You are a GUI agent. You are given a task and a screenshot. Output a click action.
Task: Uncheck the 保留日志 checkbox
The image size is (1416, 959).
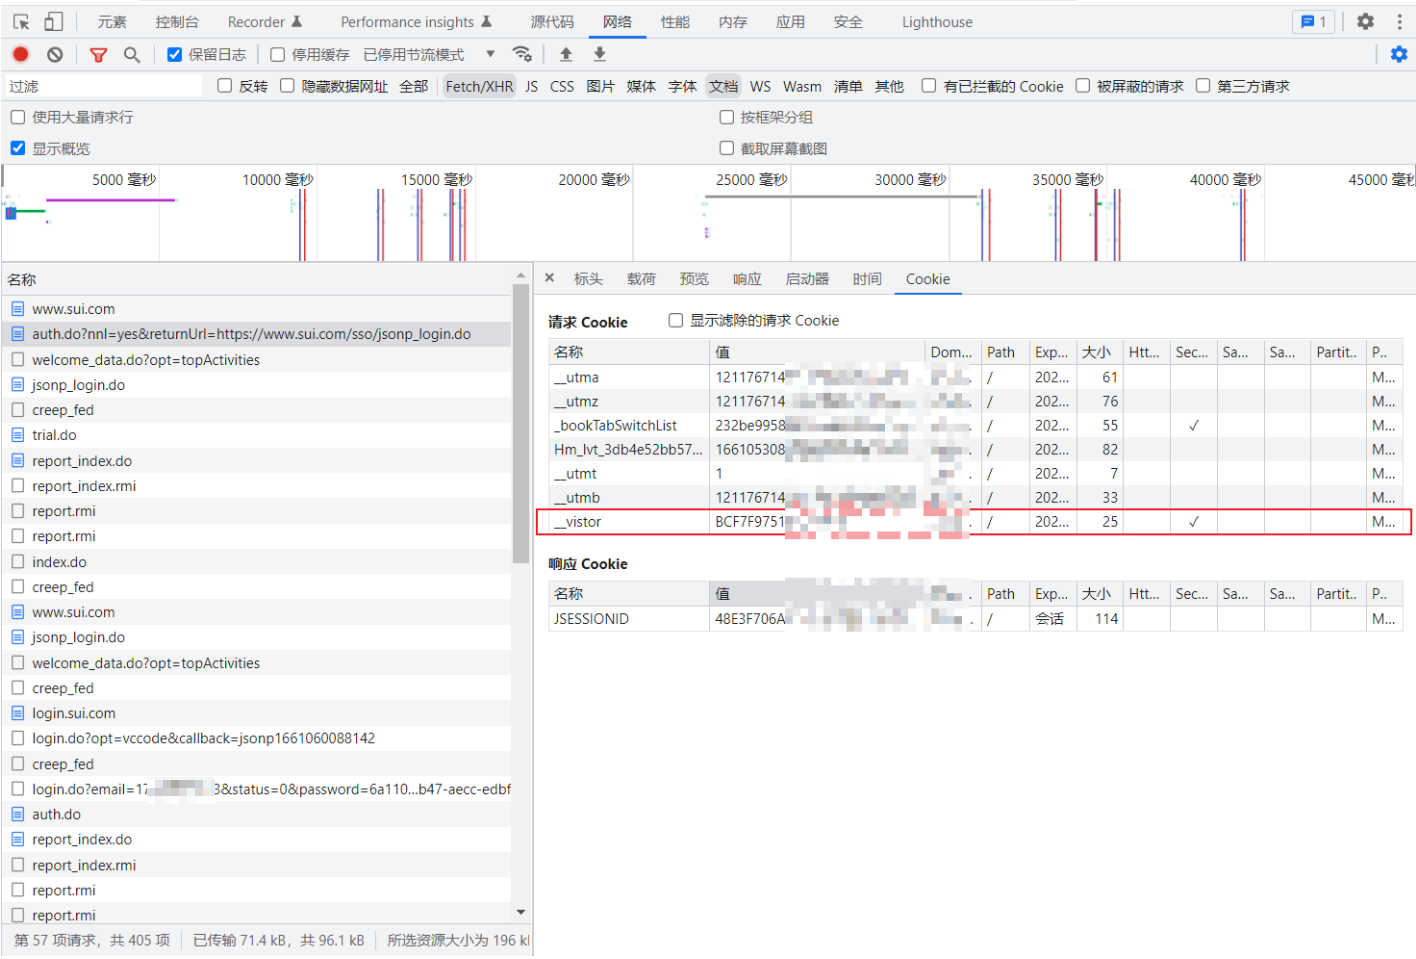point(175,55)
